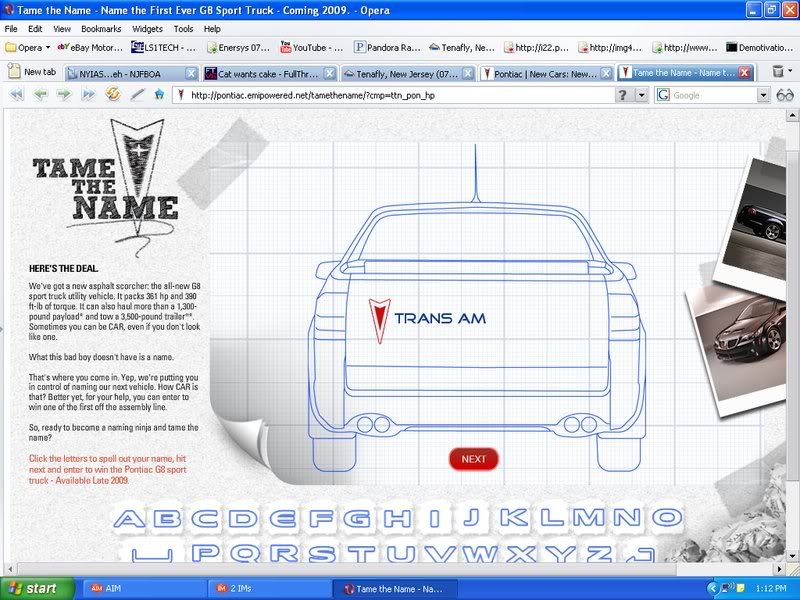Click the letter O key
This screenshot has height=600, width=800.
point(667,518)
